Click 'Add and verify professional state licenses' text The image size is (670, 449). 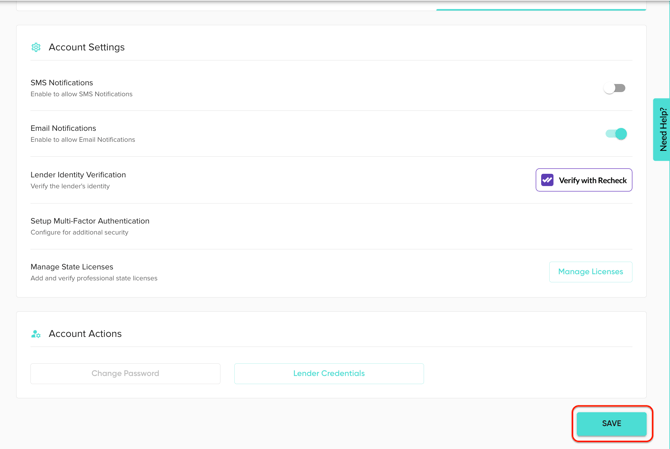(94, 278)
